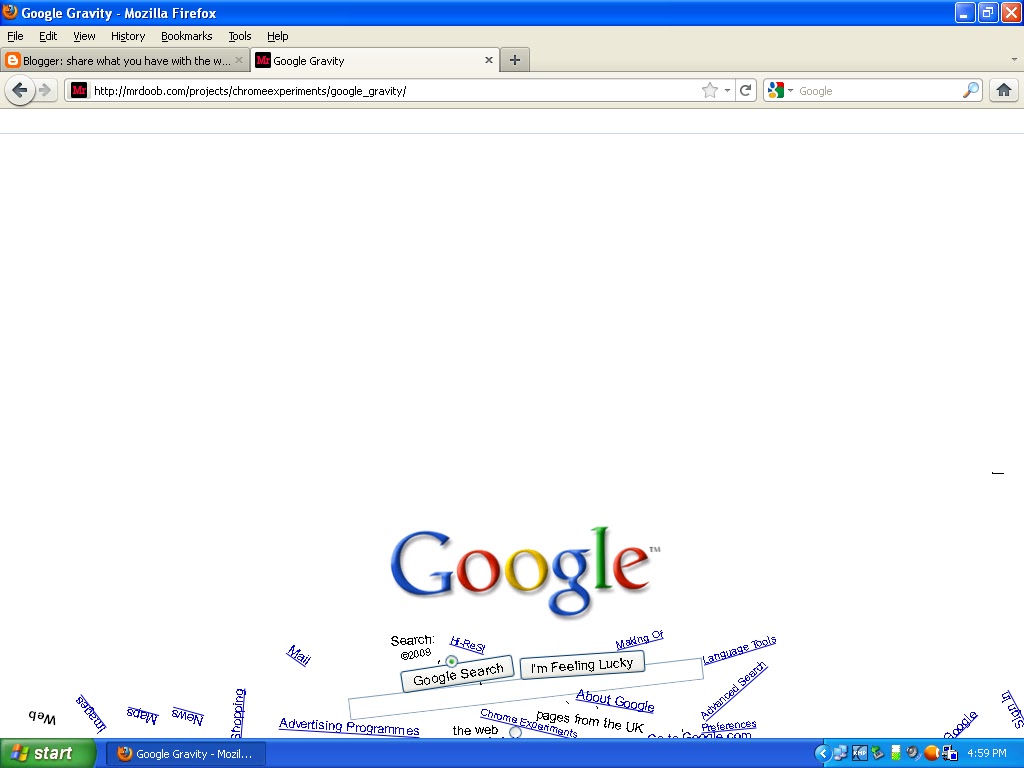Click the Google Gravity taskbar button
Image resolution: width=1024 pixels, height=768 pixels.
pyautogui.click(x=186, y=754)
